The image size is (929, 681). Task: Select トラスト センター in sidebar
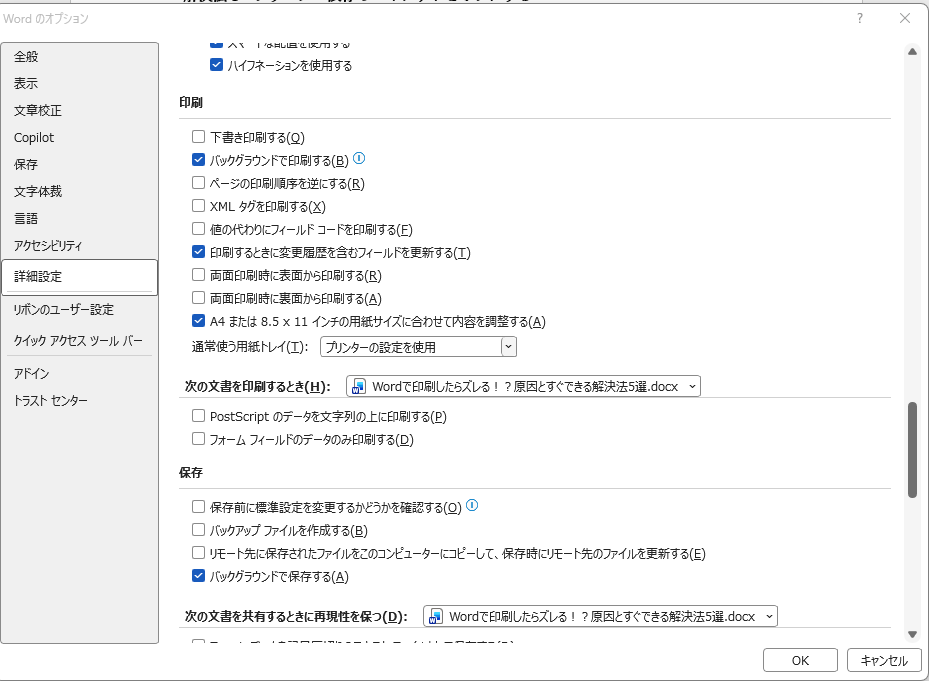[x=51, y=401]
